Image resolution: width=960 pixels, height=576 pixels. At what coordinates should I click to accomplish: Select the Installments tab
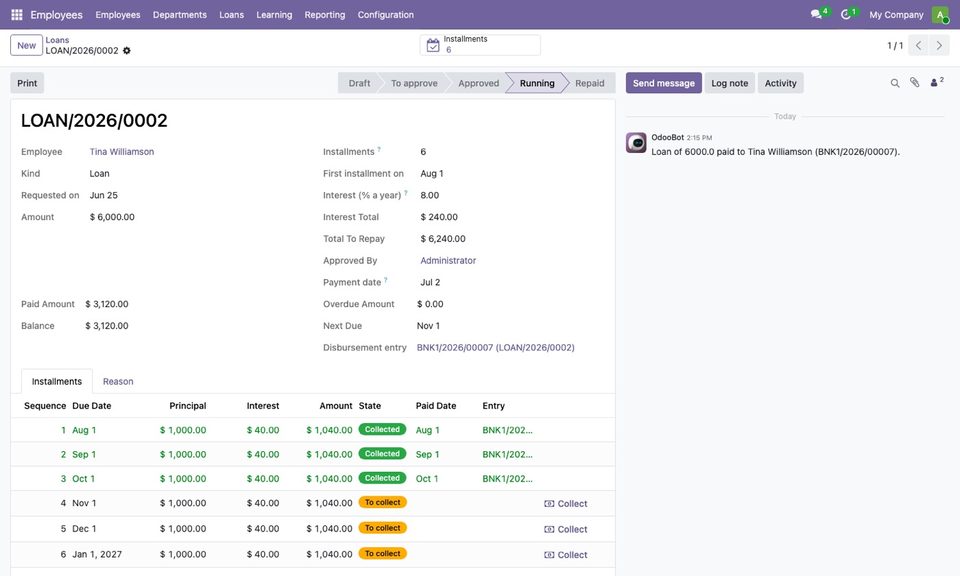57,381
